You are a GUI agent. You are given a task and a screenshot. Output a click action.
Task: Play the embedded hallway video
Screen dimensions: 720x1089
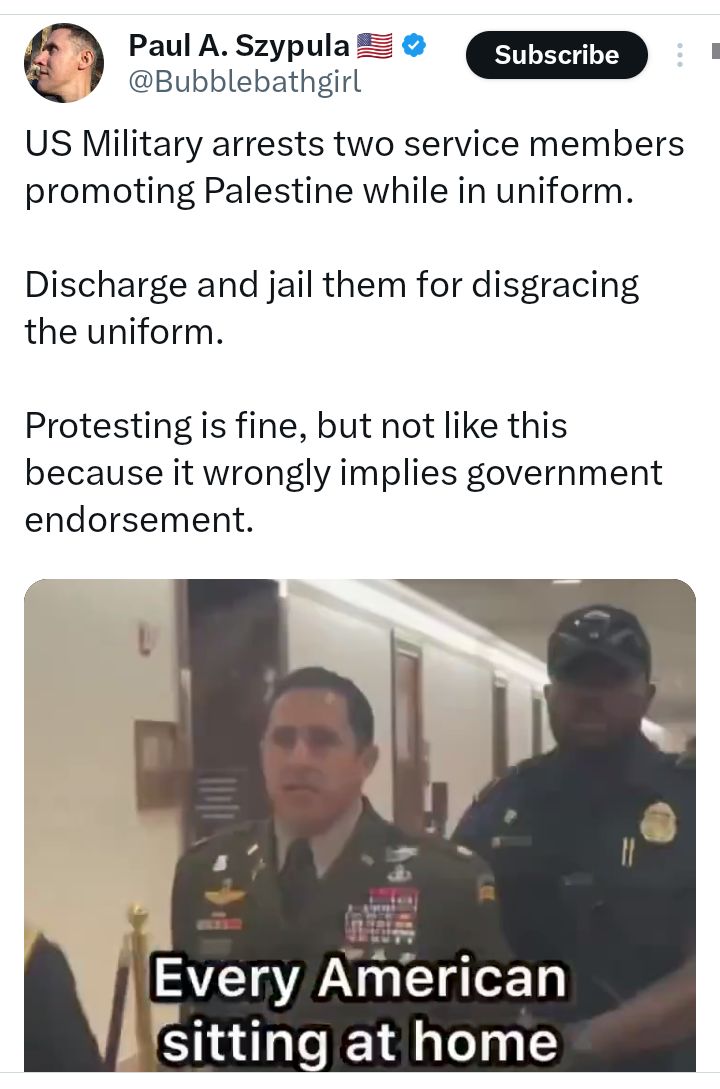(360, 825)
